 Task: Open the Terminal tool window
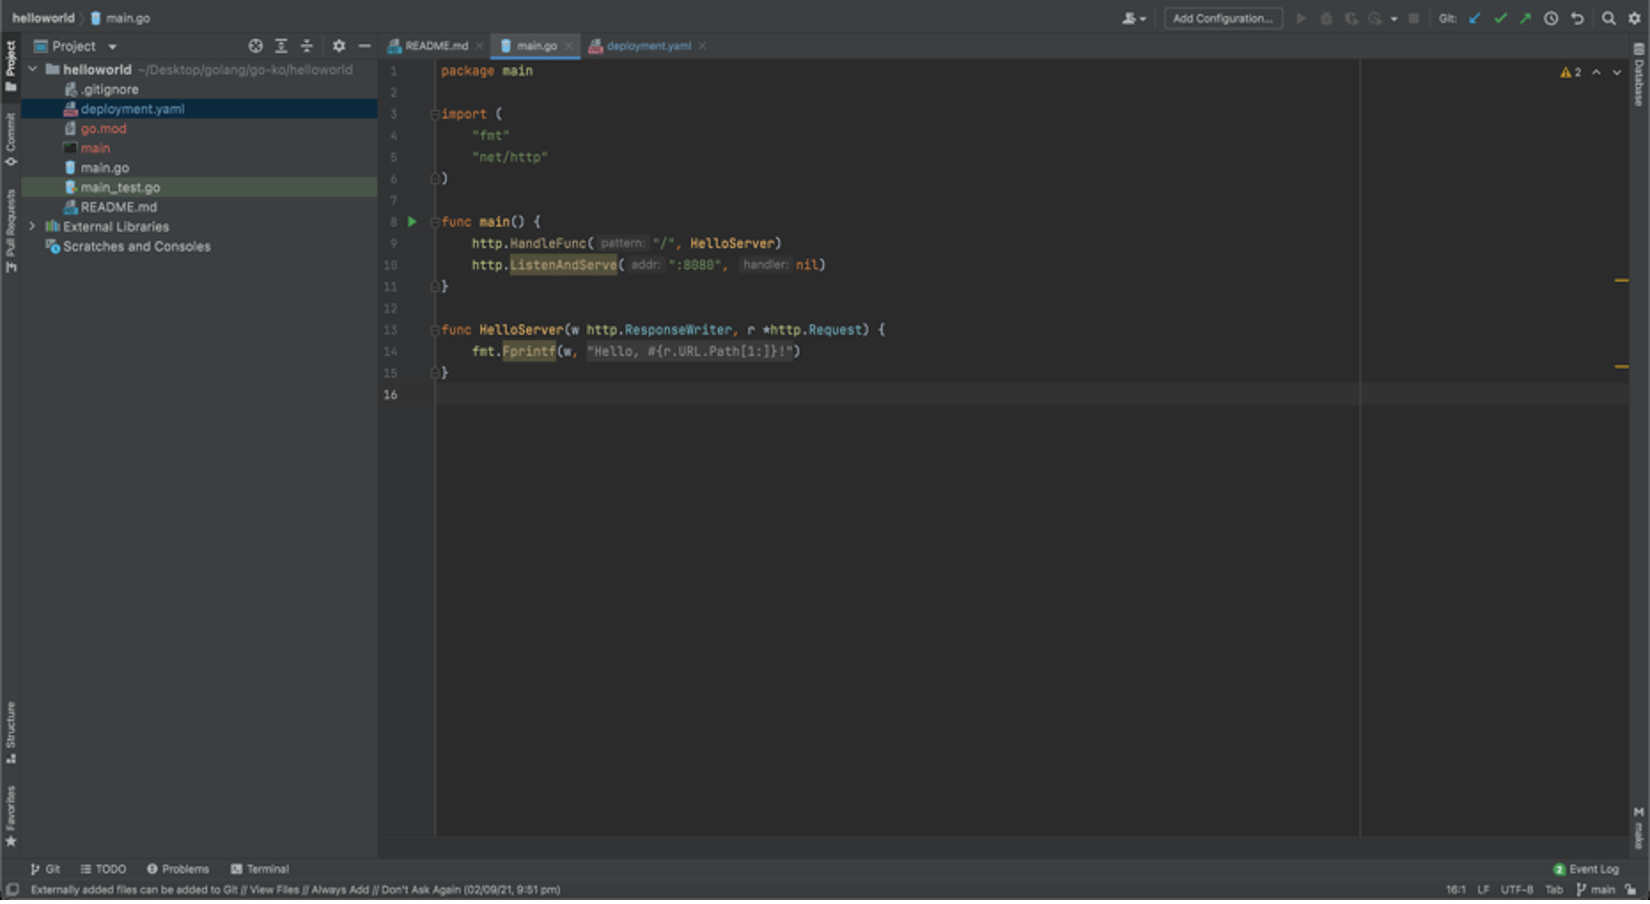(x=260, y=869)
